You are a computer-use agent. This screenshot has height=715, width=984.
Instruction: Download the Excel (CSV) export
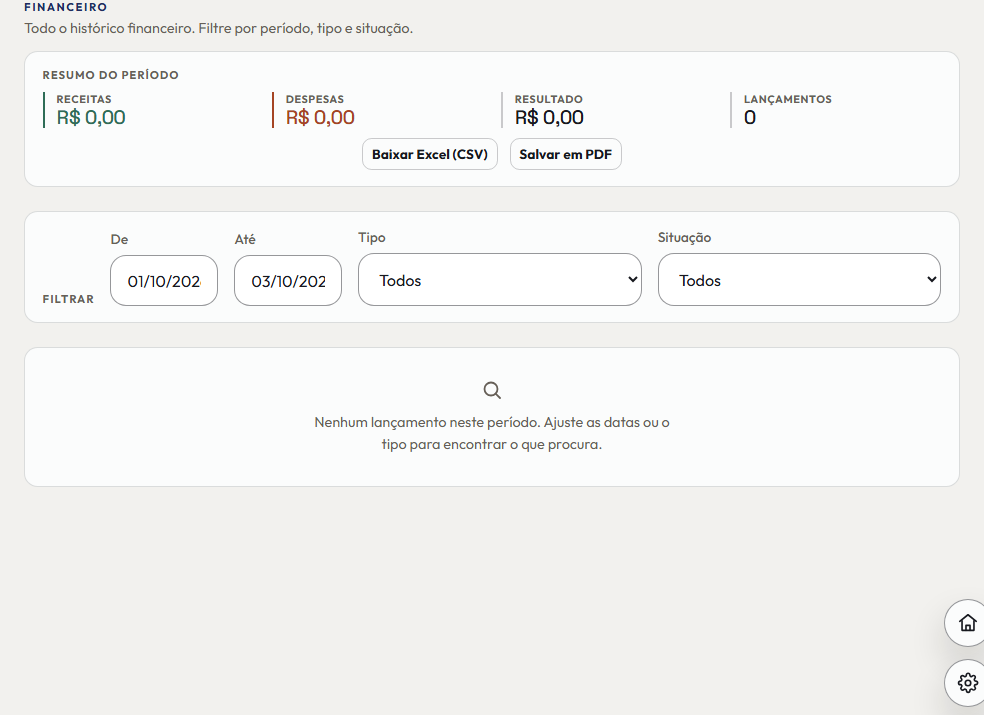pyautogui.click(x=430, y=154)
